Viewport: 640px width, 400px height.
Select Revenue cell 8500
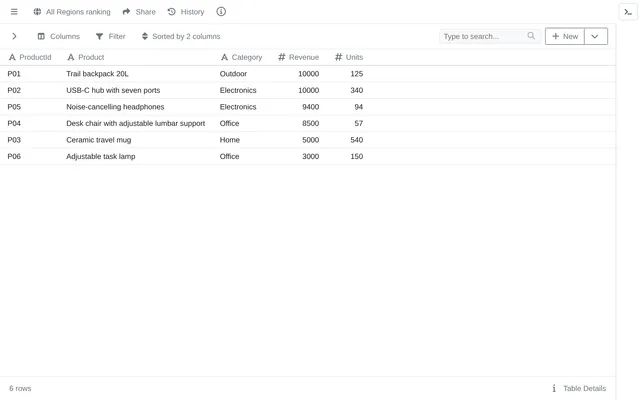311,123
